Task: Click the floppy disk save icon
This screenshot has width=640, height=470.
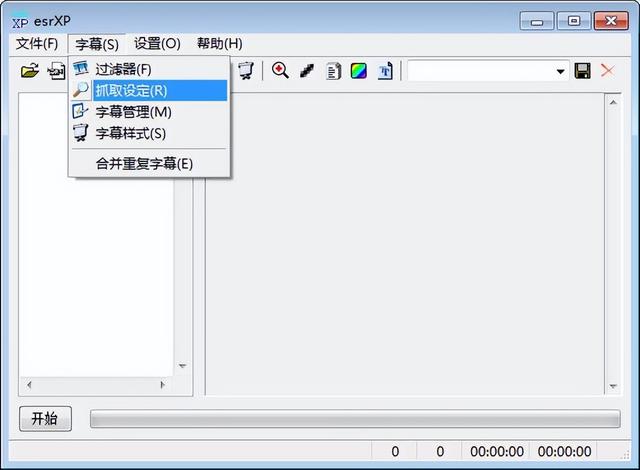Action: coord(582,71)
